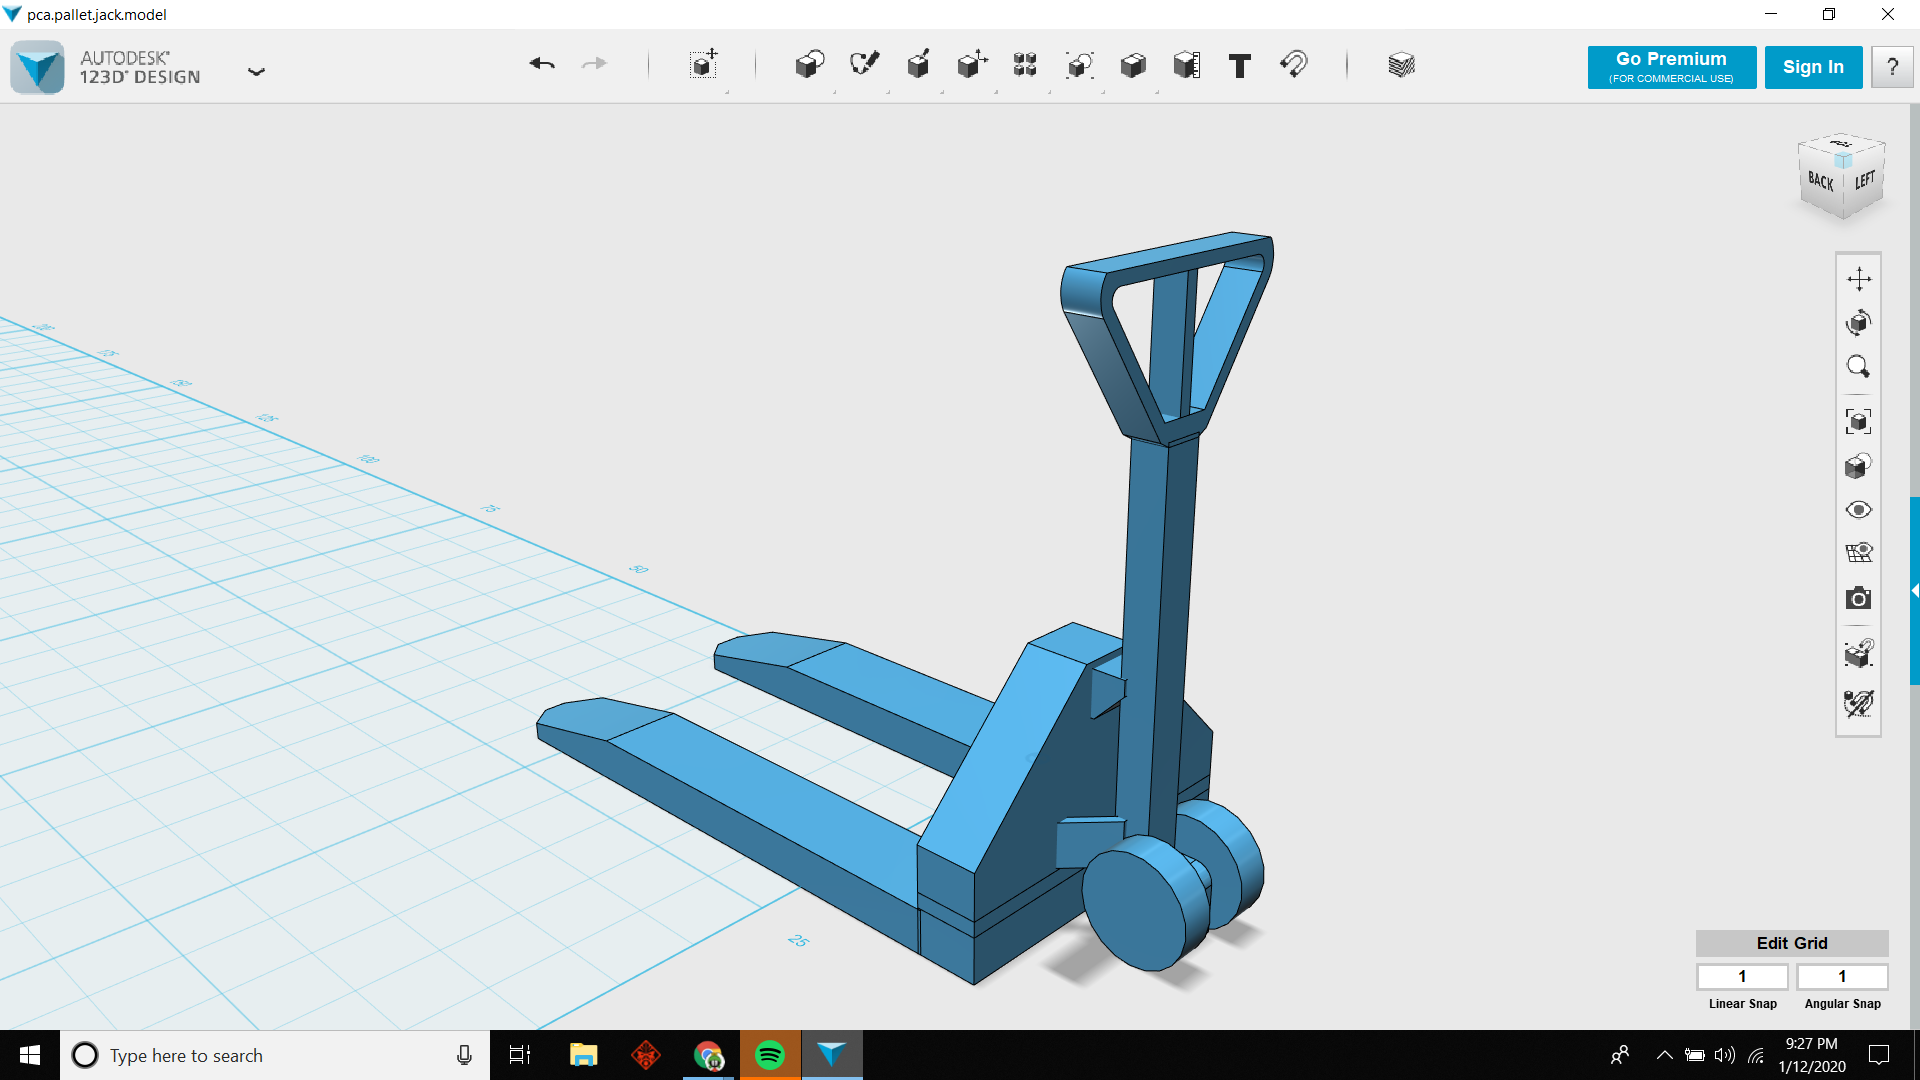Open the Combine tool
The width and height of the screenshot is (1920, 1080).
click(1133, 65)
